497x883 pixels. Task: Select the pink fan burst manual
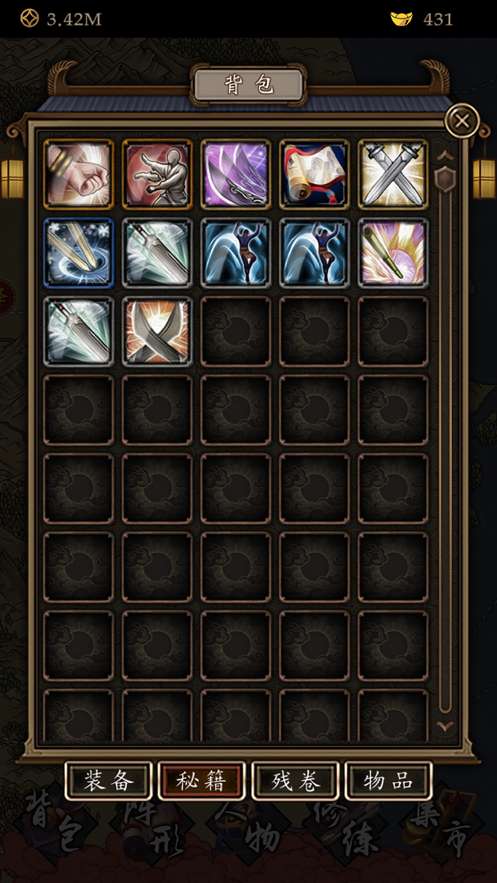coord(393,253)
